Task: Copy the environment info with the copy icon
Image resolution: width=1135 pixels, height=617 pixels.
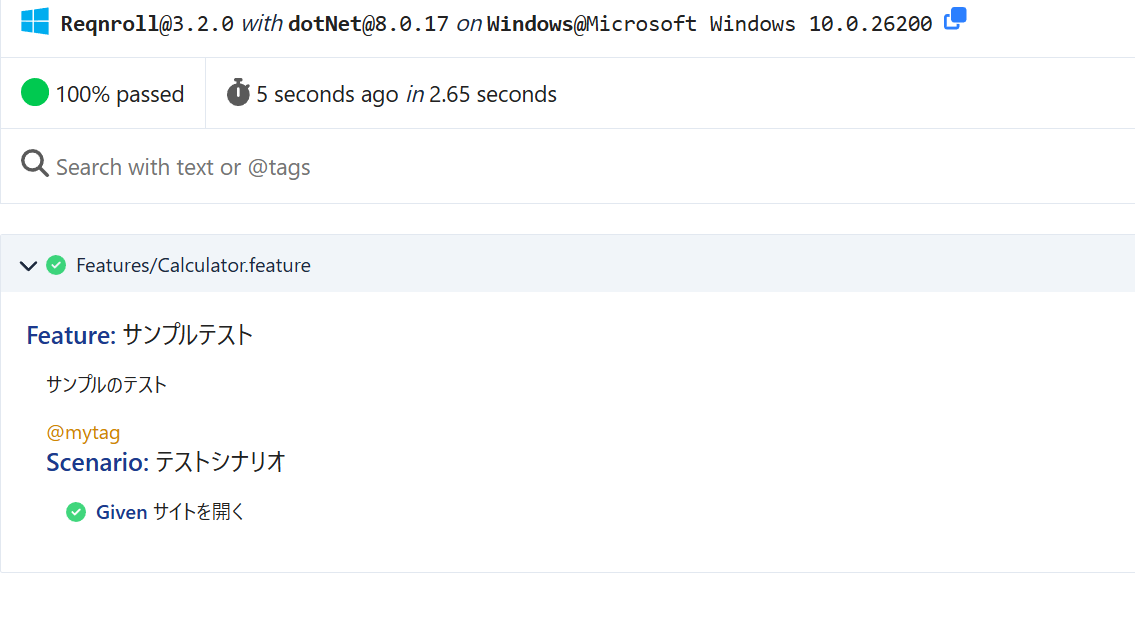Action: 955,19
